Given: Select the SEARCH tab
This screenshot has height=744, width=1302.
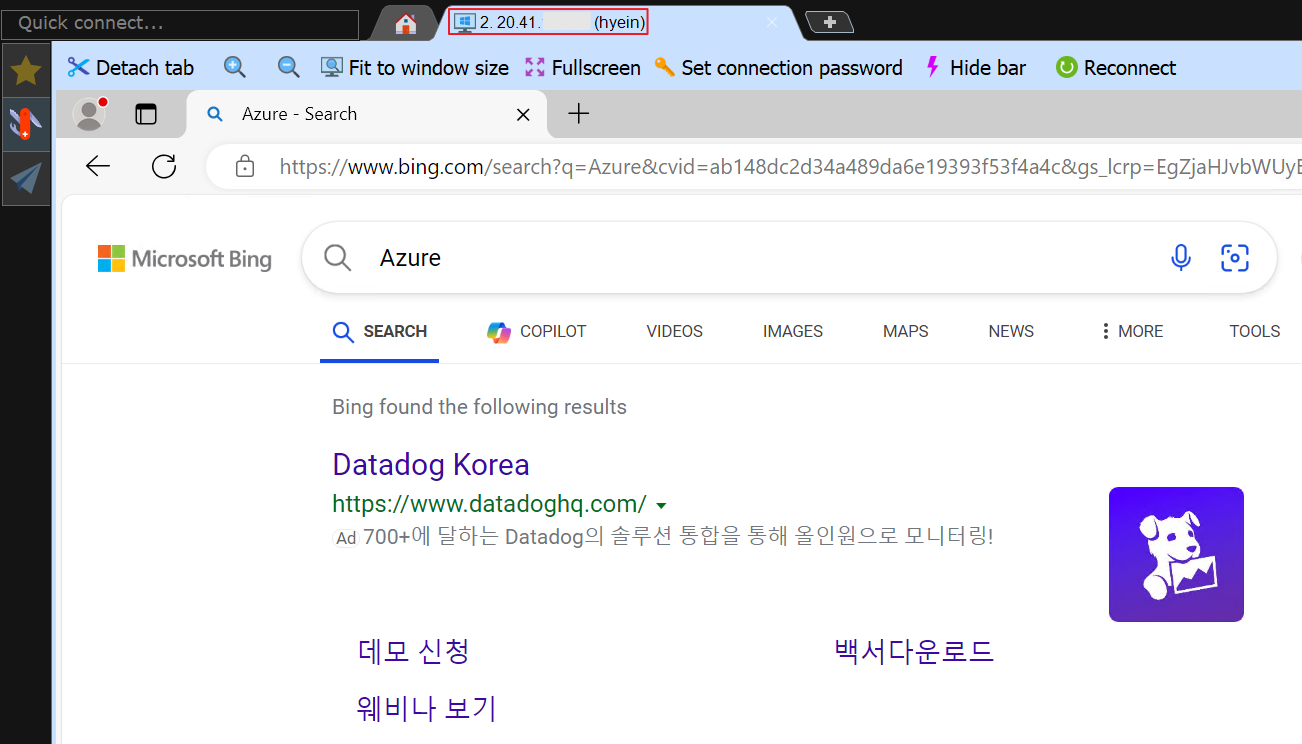Looking at the screenshot, I should [380, 332].
